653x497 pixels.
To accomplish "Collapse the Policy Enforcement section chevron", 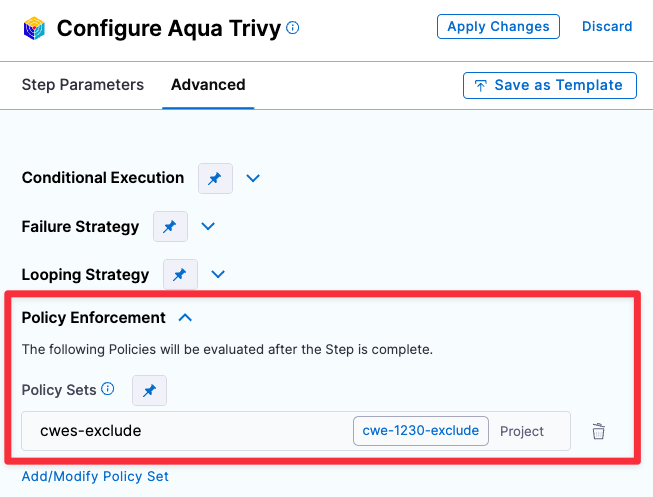I will 185,317.
